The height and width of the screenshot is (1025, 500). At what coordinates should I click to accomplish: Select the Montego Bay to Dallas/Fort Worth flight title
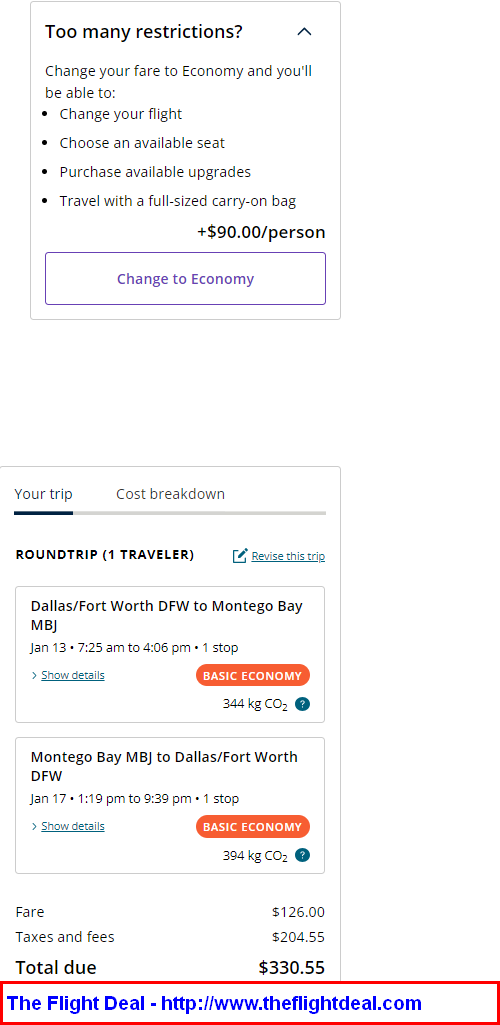164,766
